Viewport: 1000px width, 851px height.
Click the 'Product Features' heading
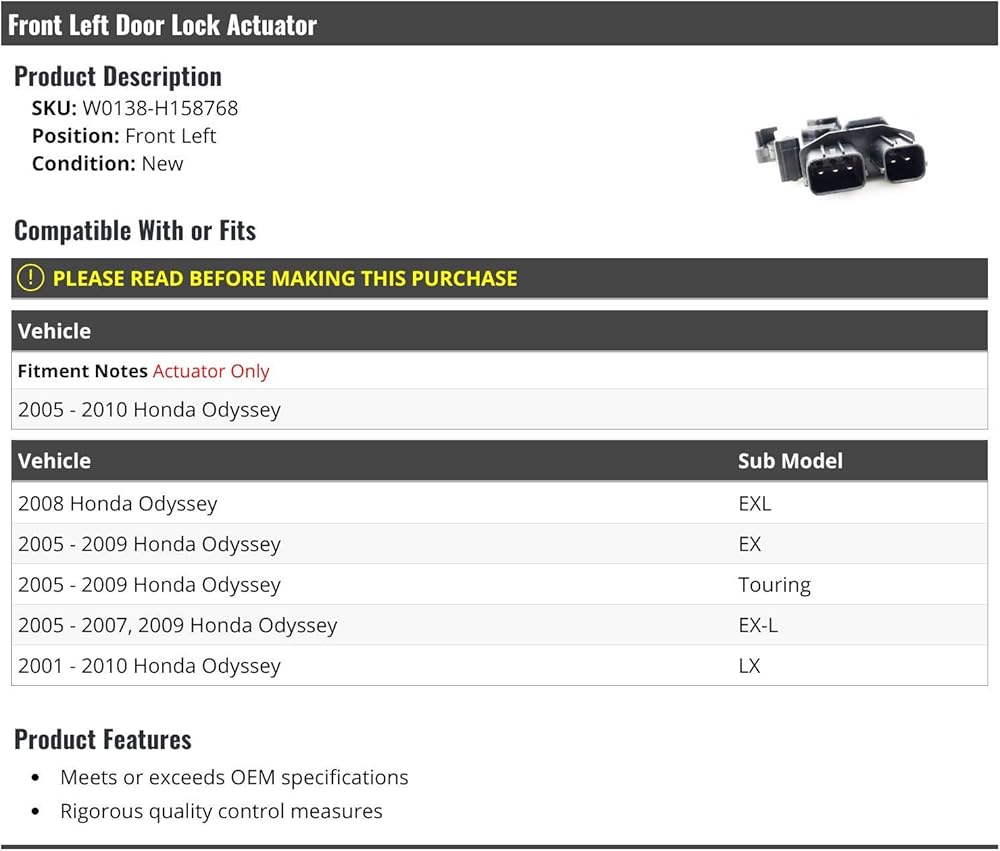[x=103, y=739]
